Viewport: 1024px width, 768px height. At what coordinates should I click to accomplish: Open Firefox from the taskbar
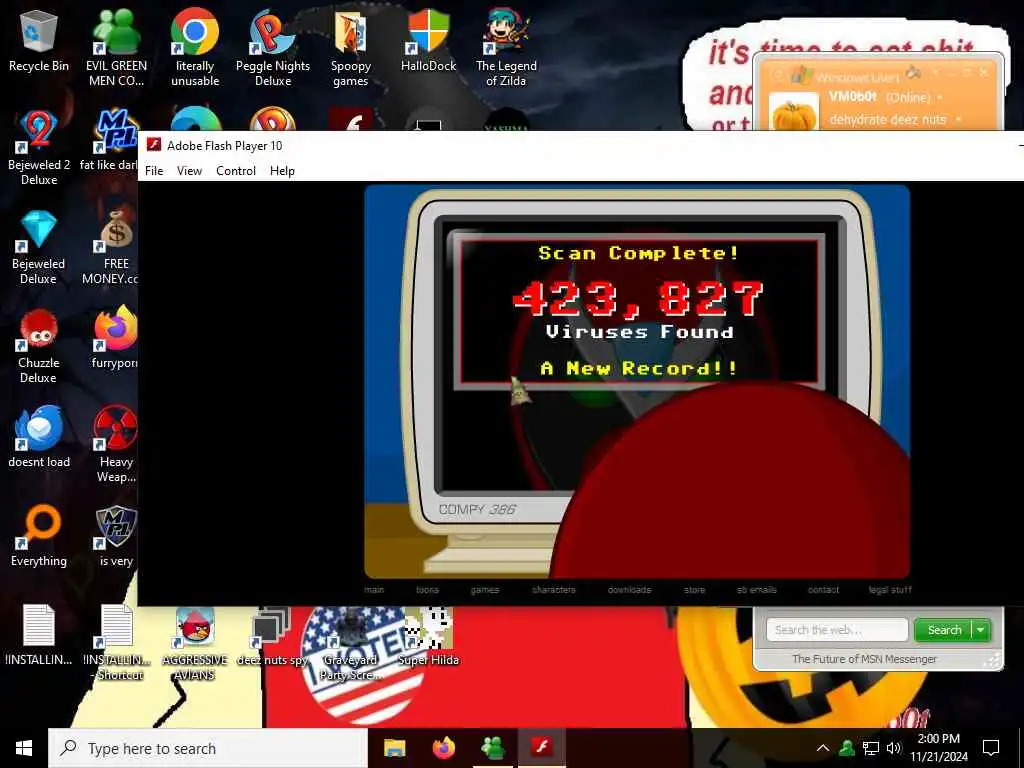coord(444,747)
